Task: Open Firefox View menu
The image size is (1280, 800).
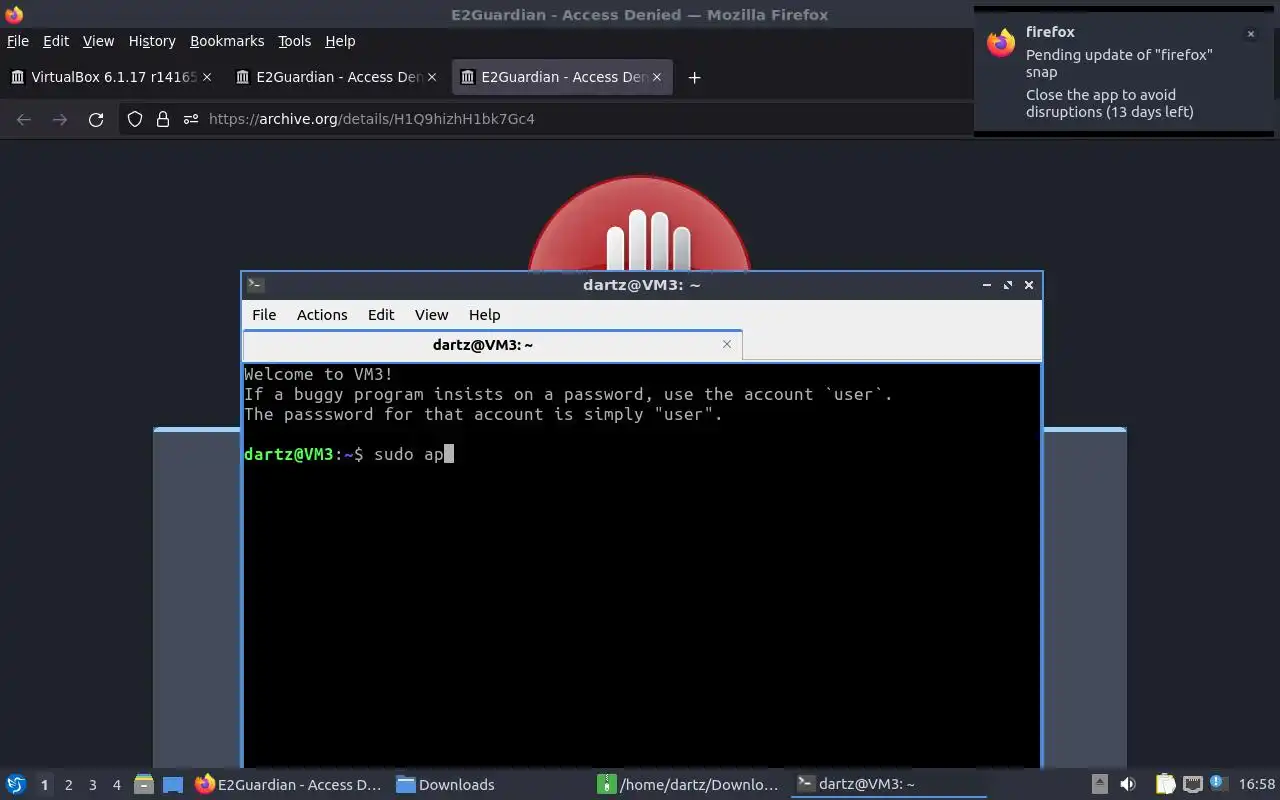Action: coord(98,41)
